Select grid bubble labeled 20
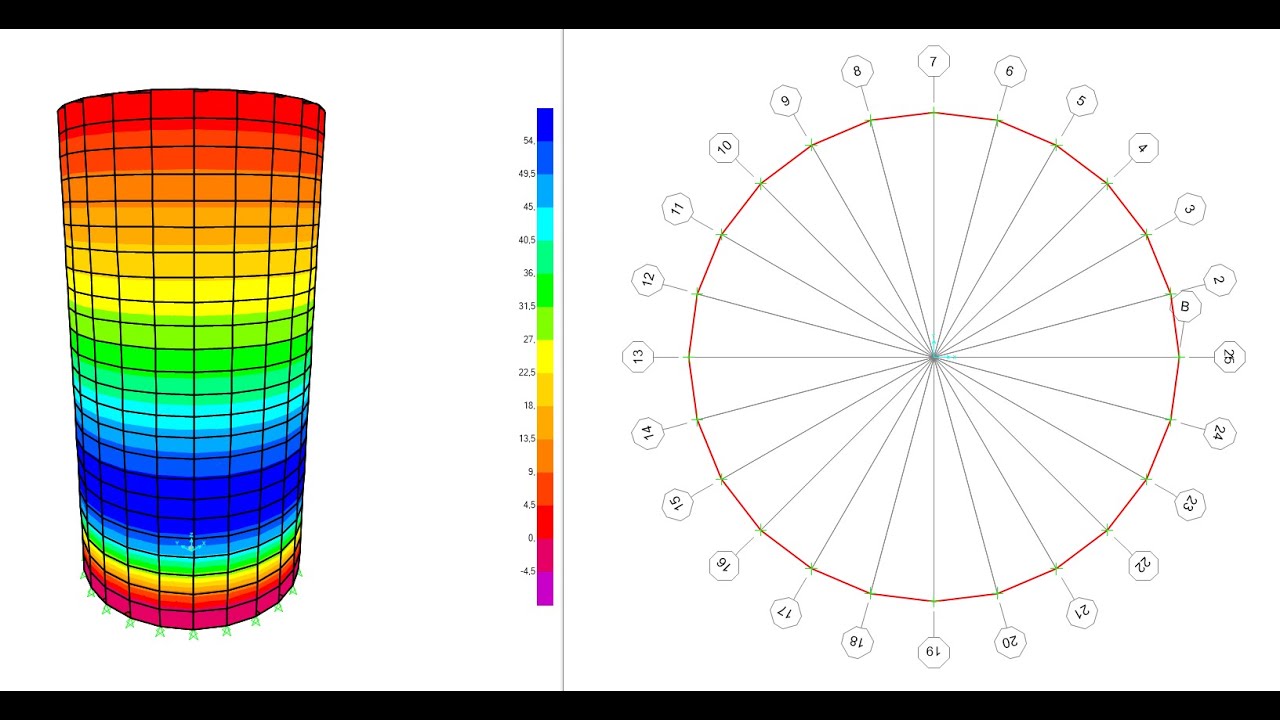This screenshot has height=720, width=1280. (1010, 642)
